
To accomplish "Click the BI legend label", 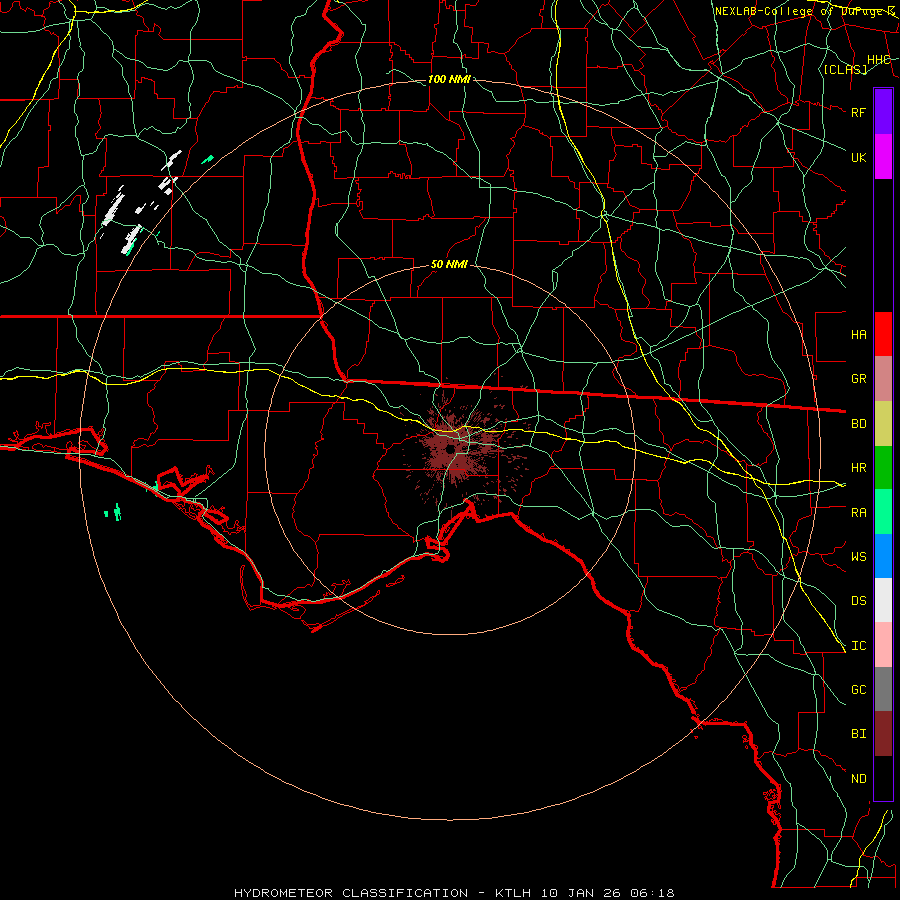I will coord(859,734).
